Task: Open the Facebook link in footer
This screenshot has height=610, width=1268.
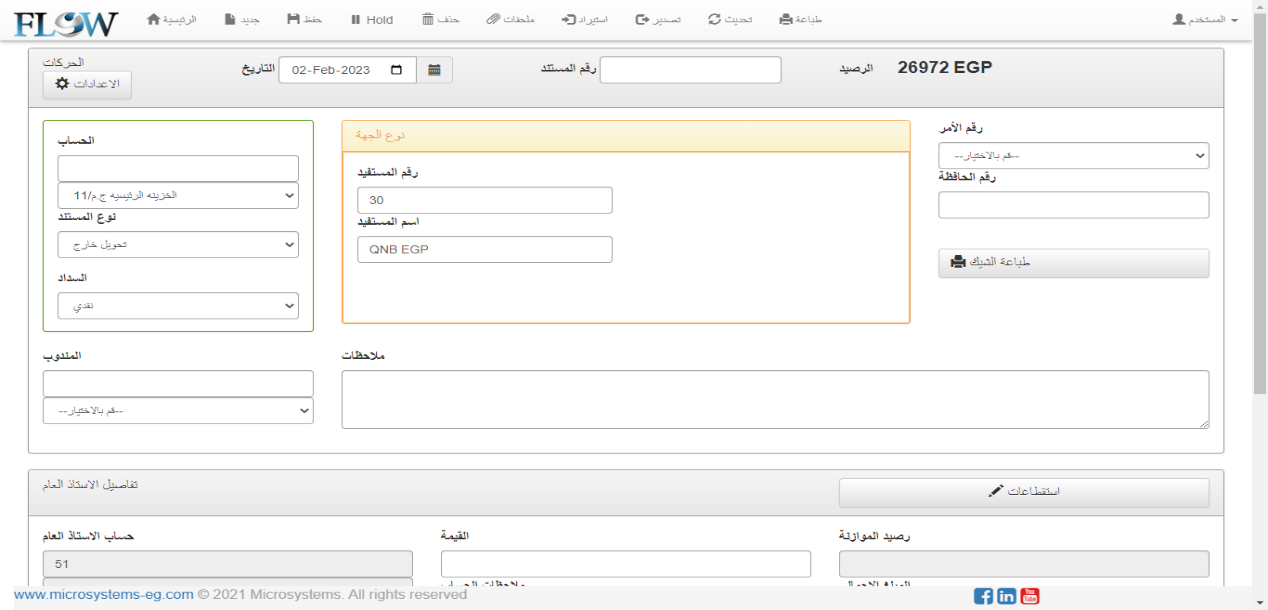Action: click(x=983, y=596)
